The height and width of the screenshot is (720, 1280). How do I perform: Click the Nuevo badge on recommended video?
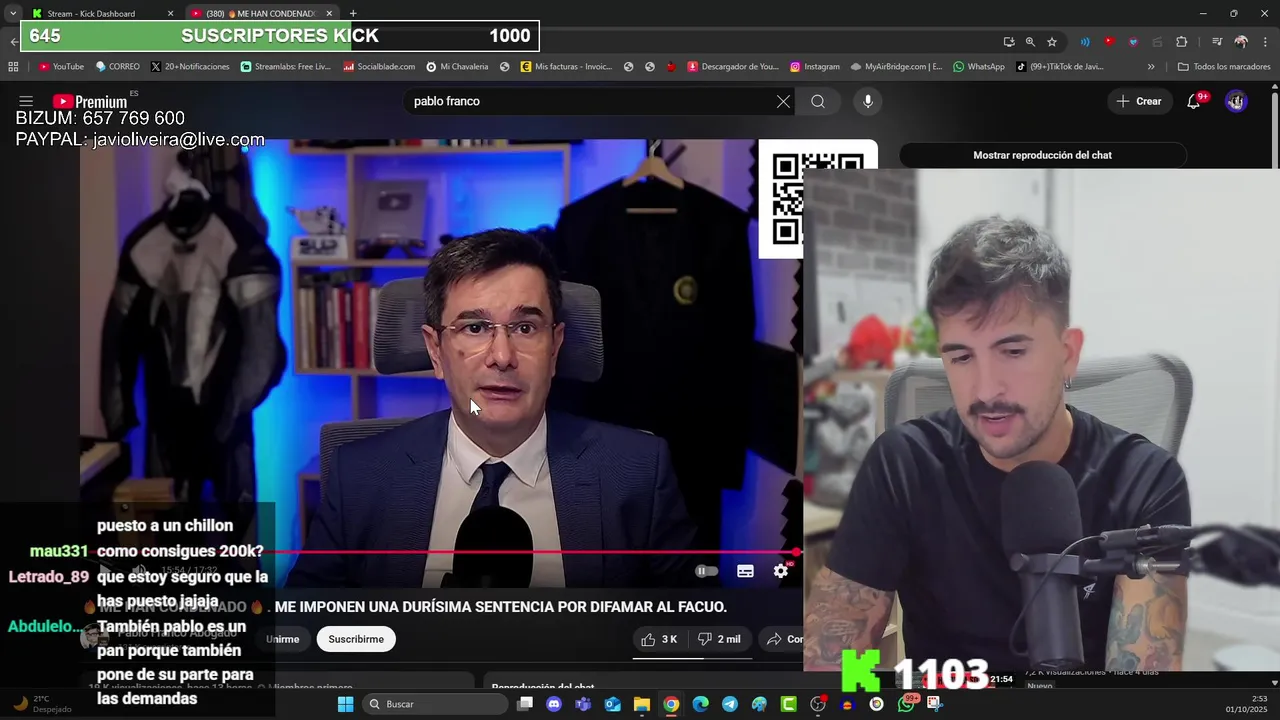click(x=1040, y=685)
